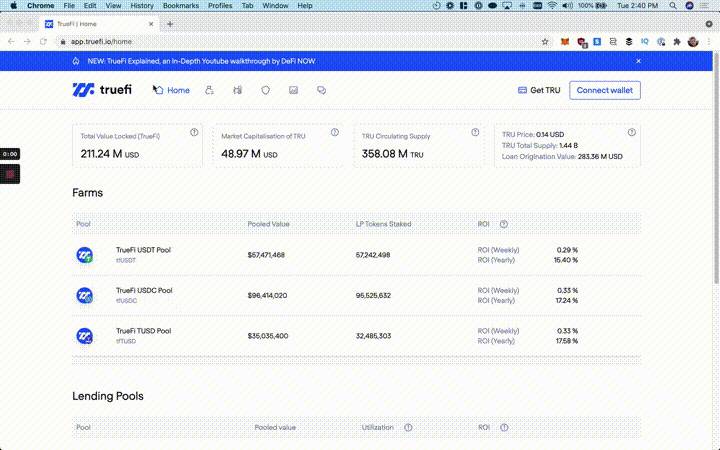Go to the Home navigation link

[x=172, y=90]
